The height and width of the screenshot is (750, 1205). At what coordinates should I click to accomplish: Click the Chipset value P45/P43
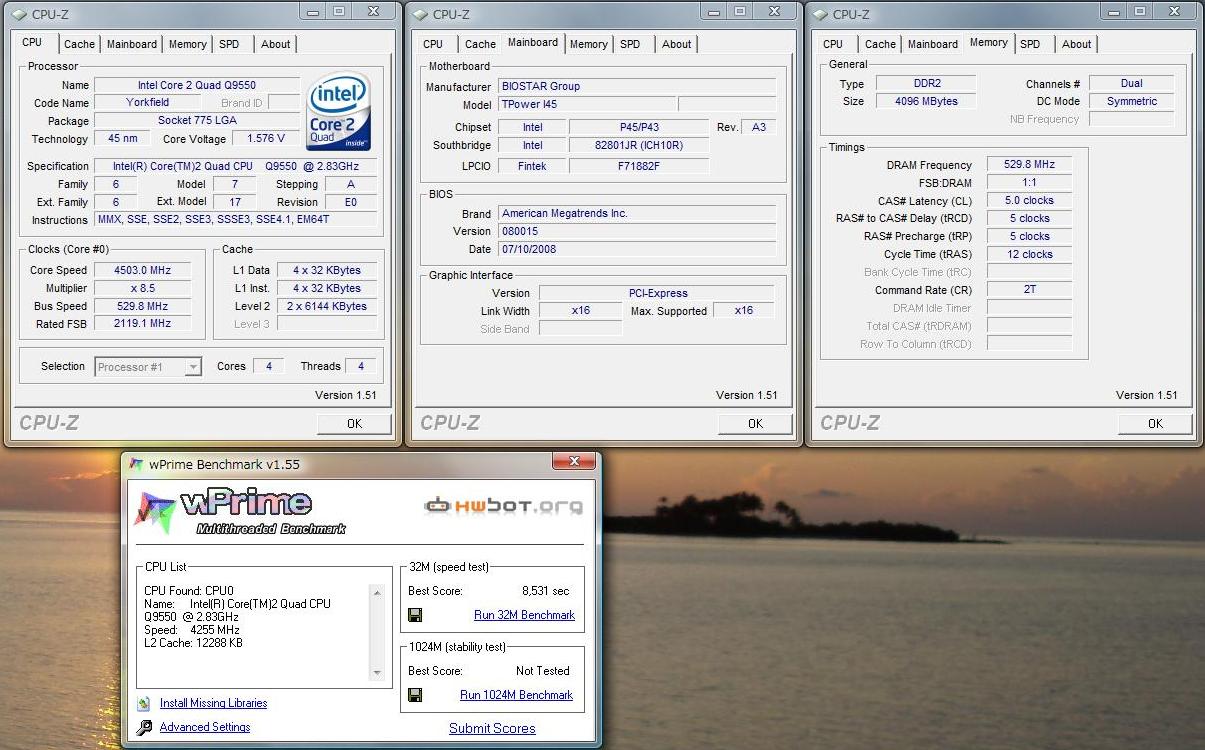tap(640, 128)
